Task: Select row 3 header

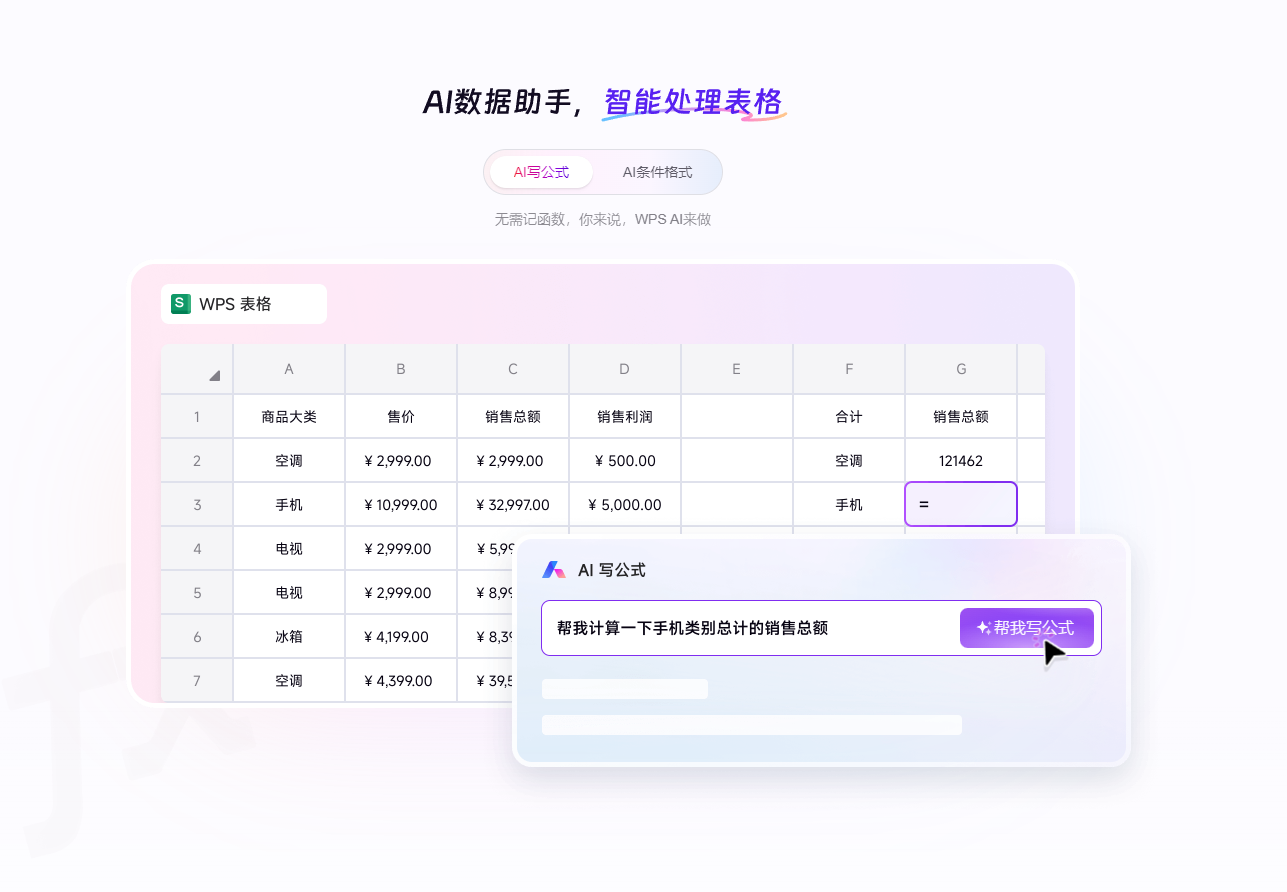Action: coord(197,505)
